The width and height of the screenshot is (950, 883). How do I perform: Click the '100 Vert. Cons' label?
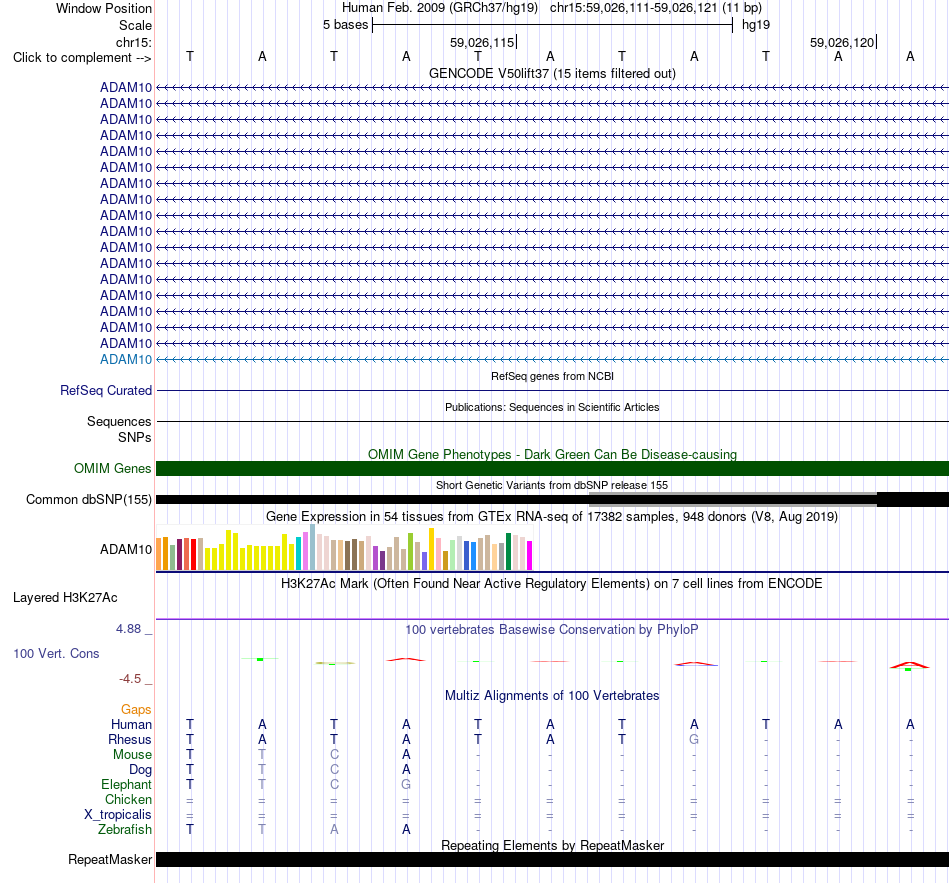(56, 653)
